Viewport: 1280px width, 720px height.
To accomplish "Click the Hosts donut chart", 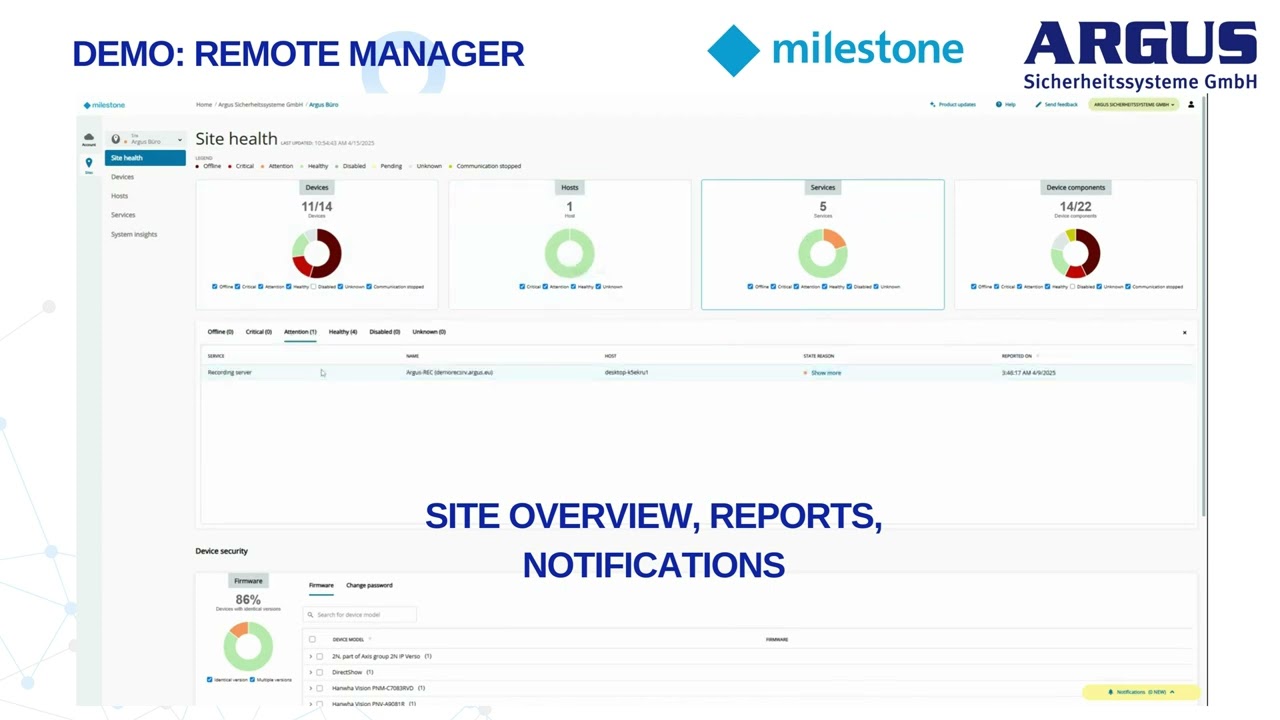I will 570,252.
